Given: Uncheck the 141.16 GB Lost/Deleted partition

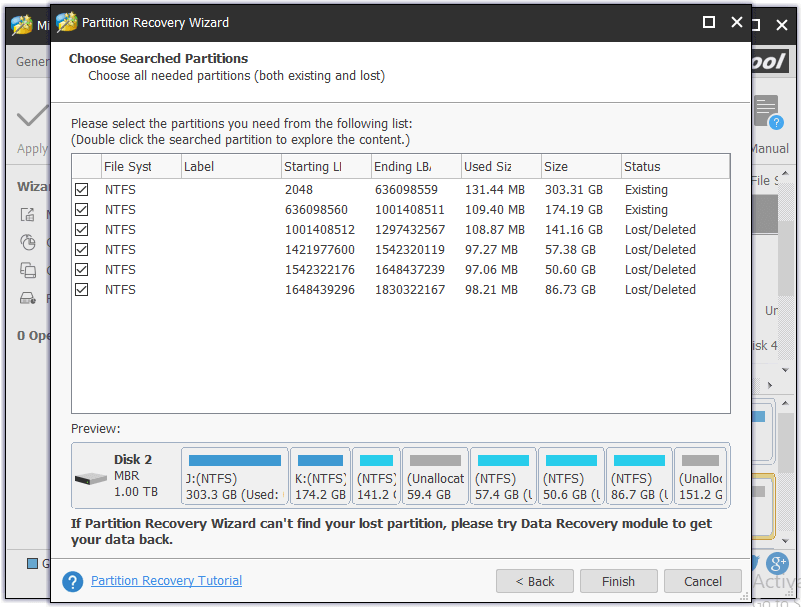Looking at the screenshot, I should pyautogui.click(x=81, y=229).
